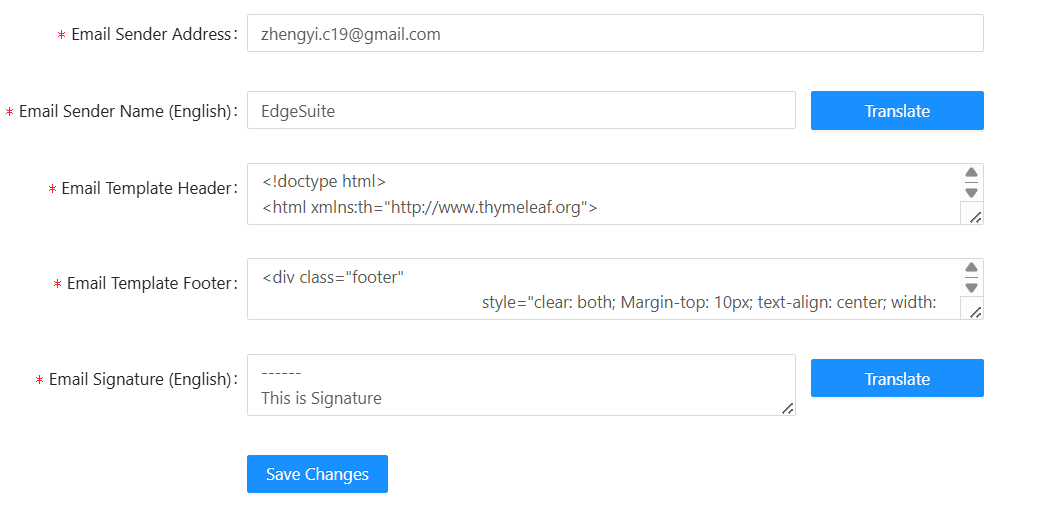The height and width of the screenshot is (517, 1038).
Task: Place cursor in the Email Template Footer textarea
Action: tap(600, 290)
